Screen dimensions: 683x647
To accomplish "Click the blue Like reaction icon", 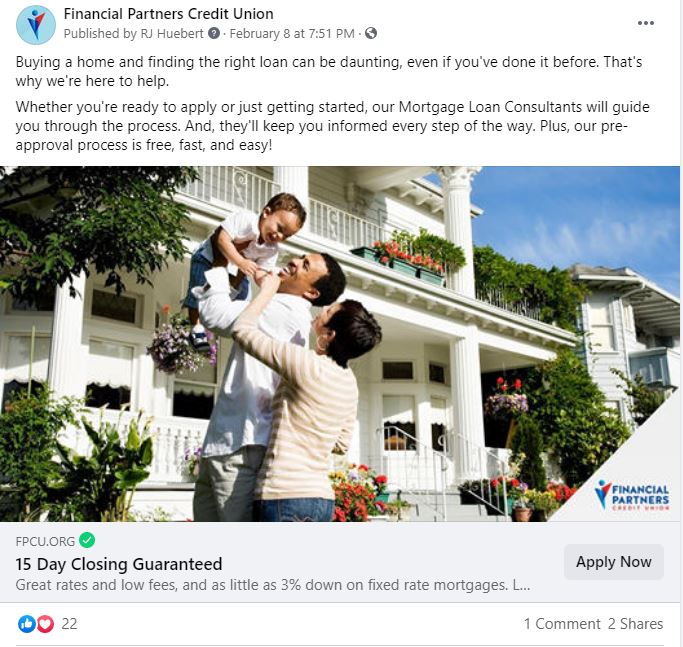I will (x=26, y=624).
